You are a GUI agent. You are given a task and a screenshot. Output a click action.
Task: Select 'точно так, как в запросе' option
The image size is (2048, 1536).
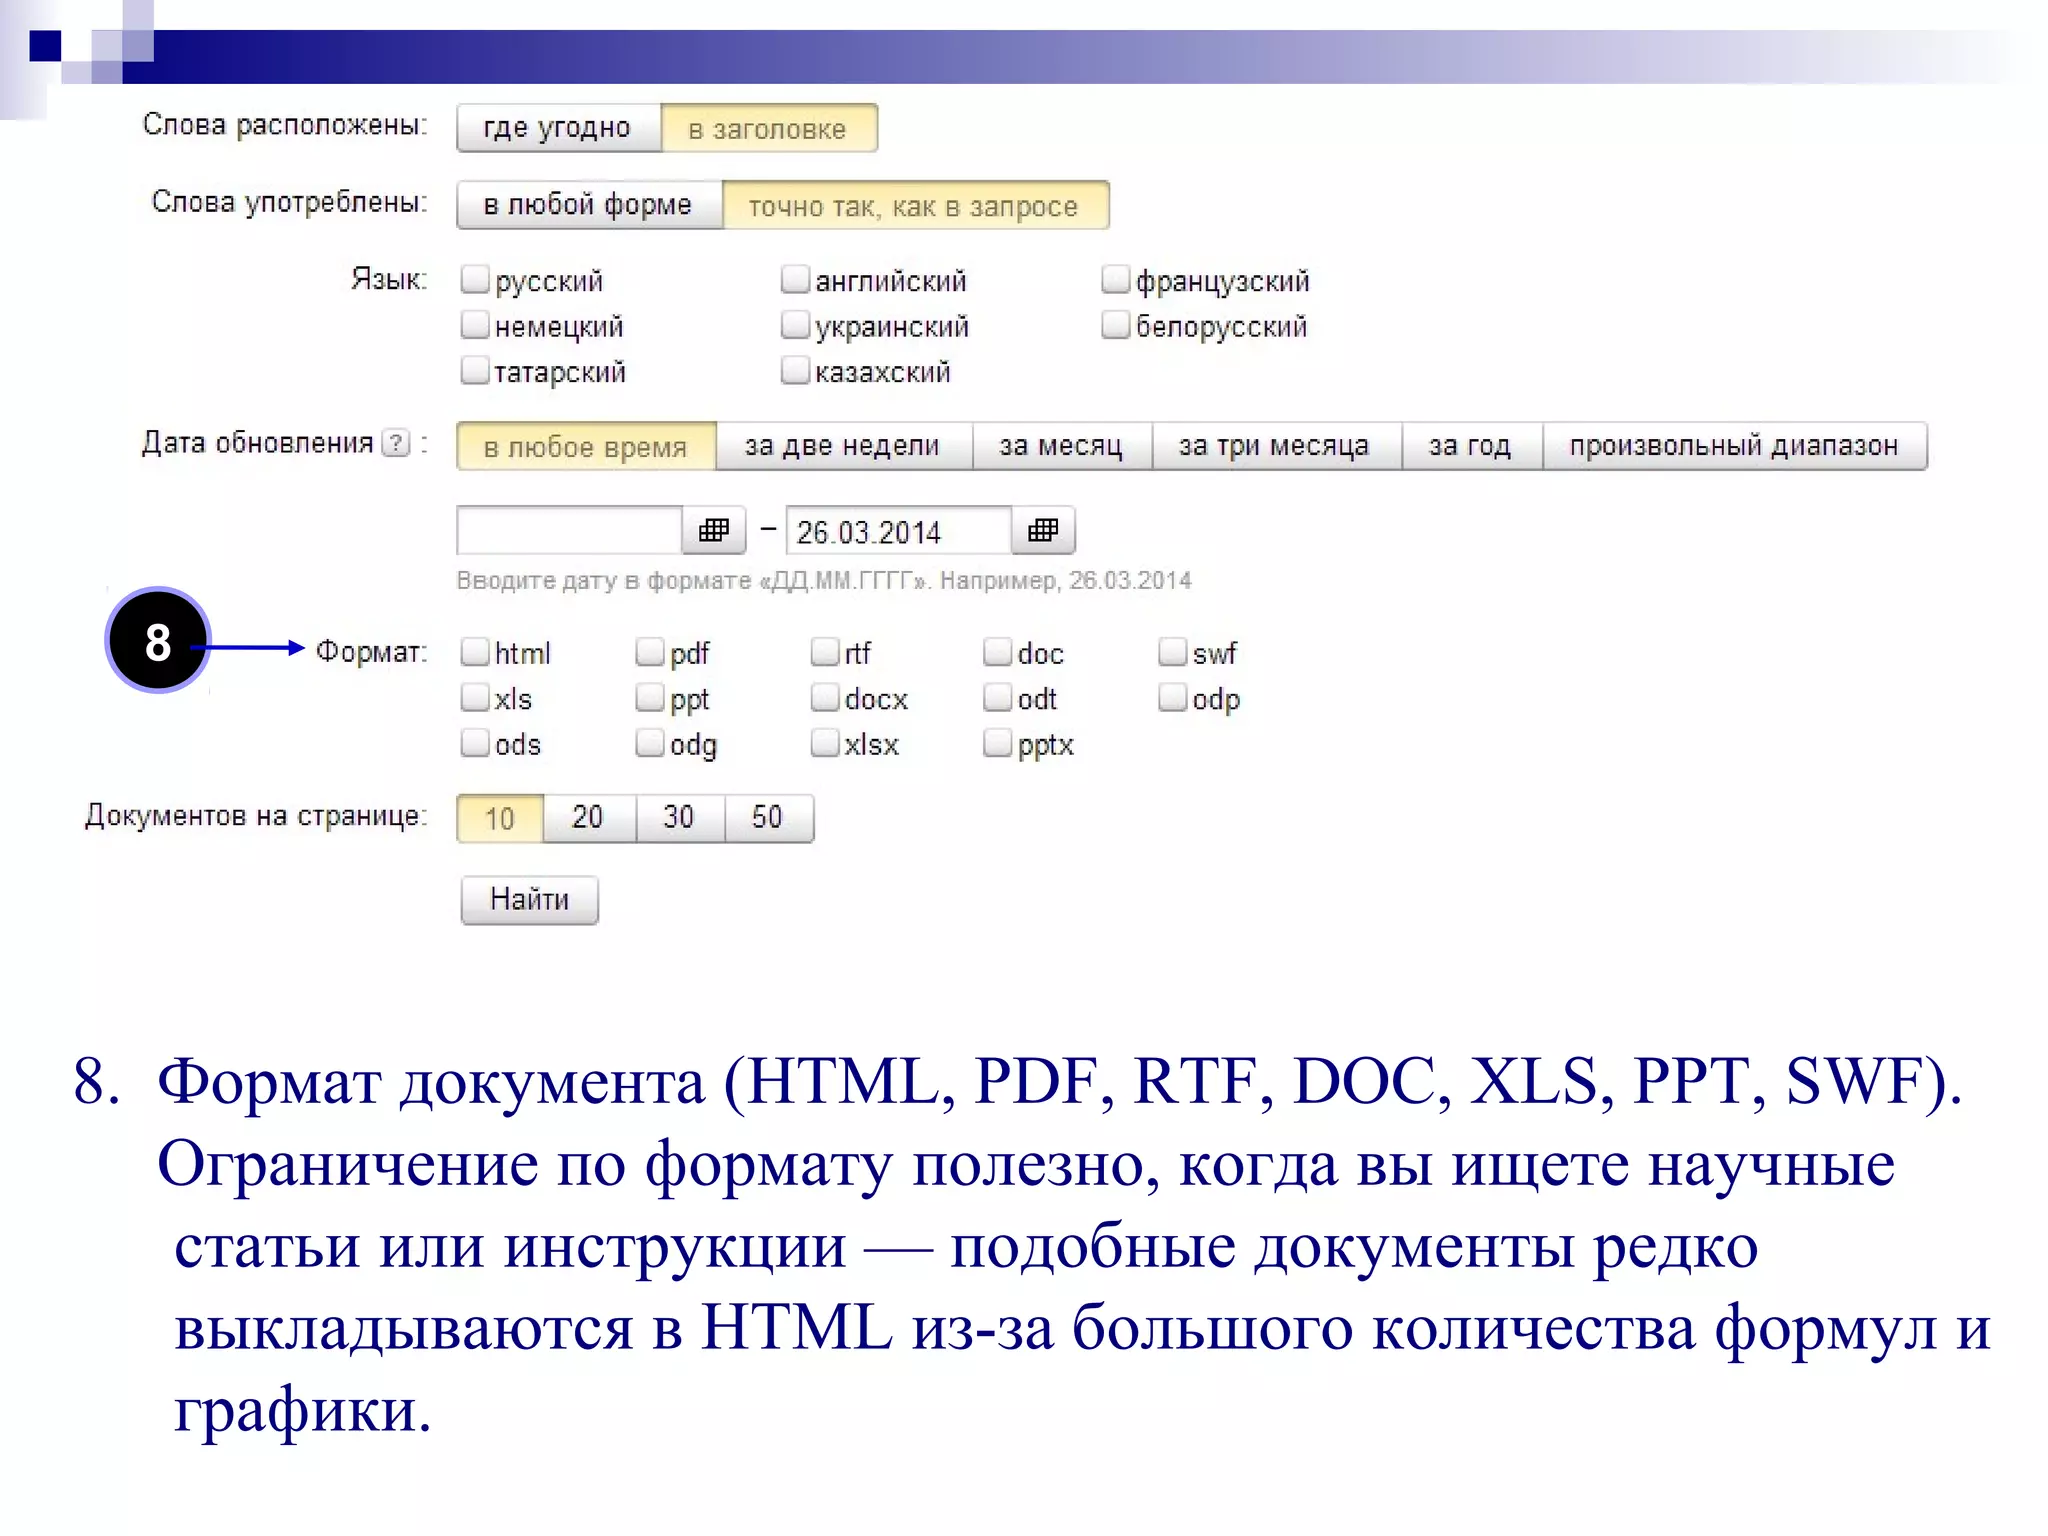tap(915, 205)
